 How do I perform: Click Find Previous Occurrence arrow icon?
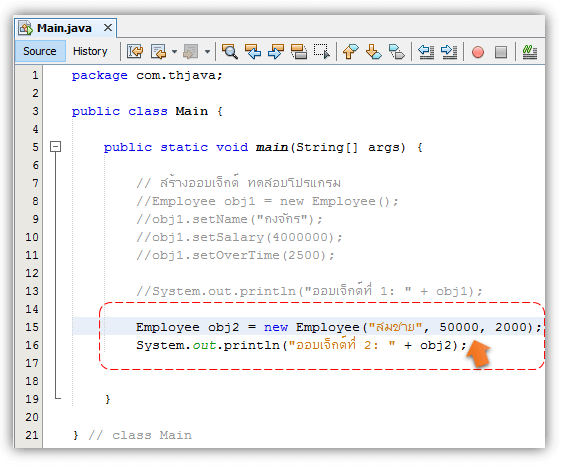(253, 51)
